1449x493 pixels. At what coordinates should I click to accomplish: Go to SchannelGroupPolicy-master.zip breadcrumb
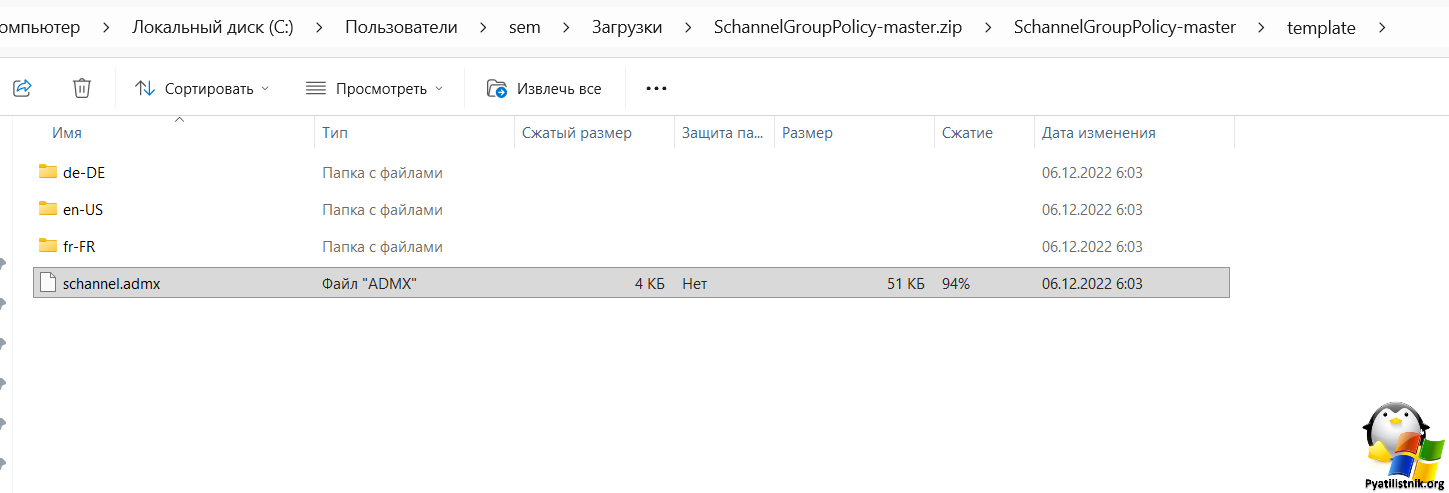pyautogui.click(x=838, y=27)
